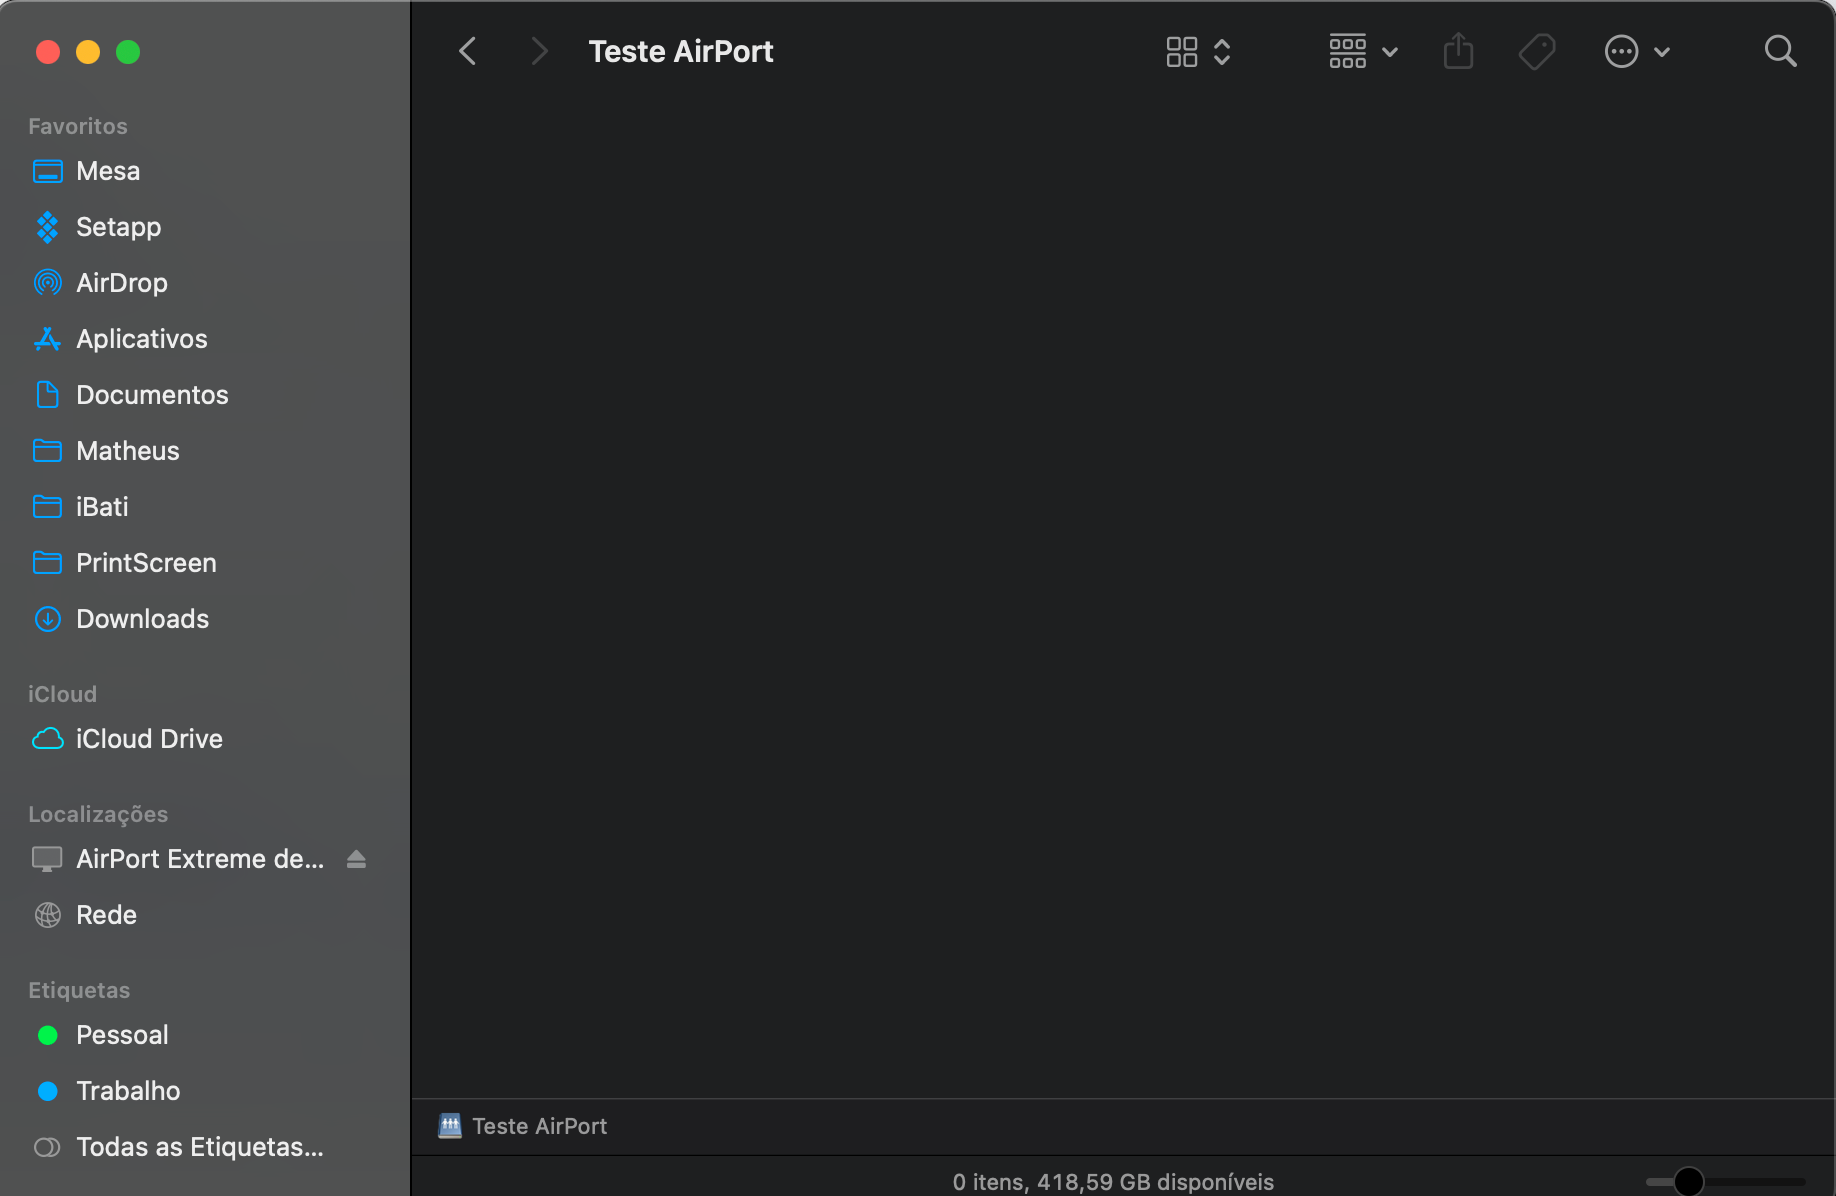Select the blue Trabalho tag
The image size is (1836, 1196).
pyautogui.click(x=128, y=1091)
